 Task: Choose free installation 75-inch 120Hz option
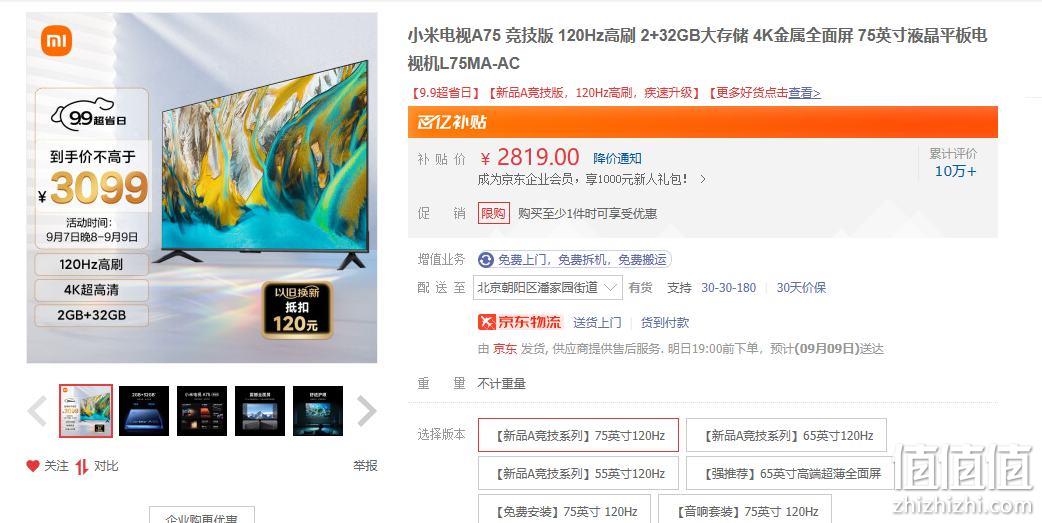click(565, 509)
